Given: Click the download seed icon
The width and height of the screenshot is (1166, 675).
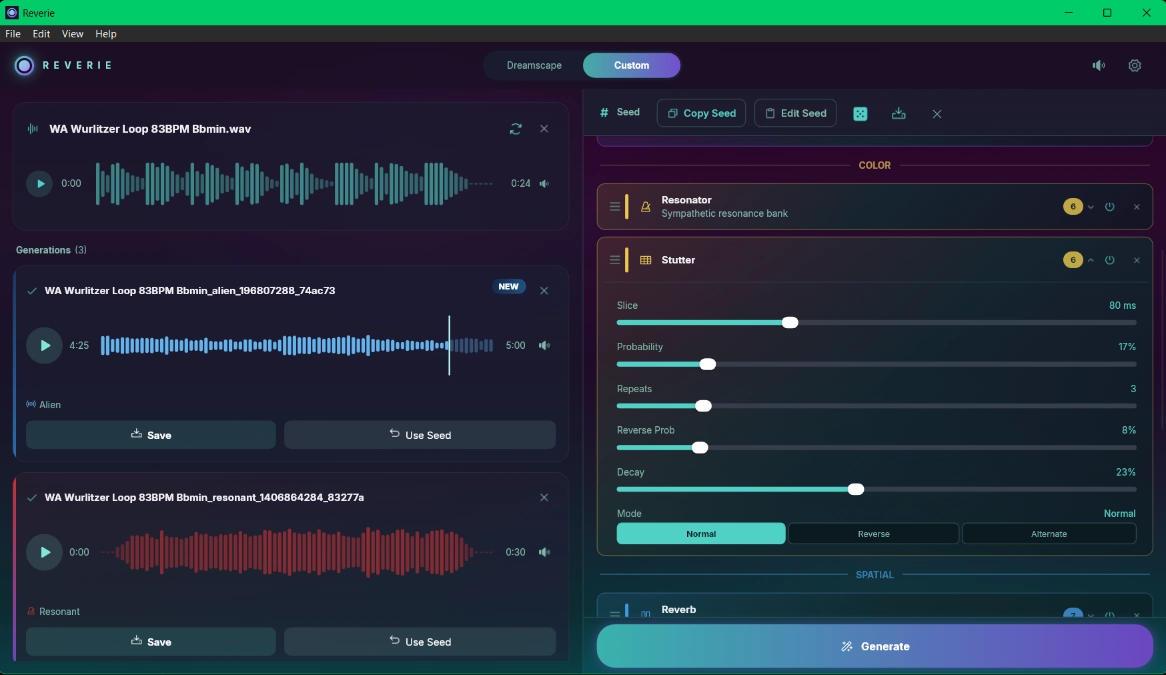Looking at the screenshot, I should coord(898,114).
